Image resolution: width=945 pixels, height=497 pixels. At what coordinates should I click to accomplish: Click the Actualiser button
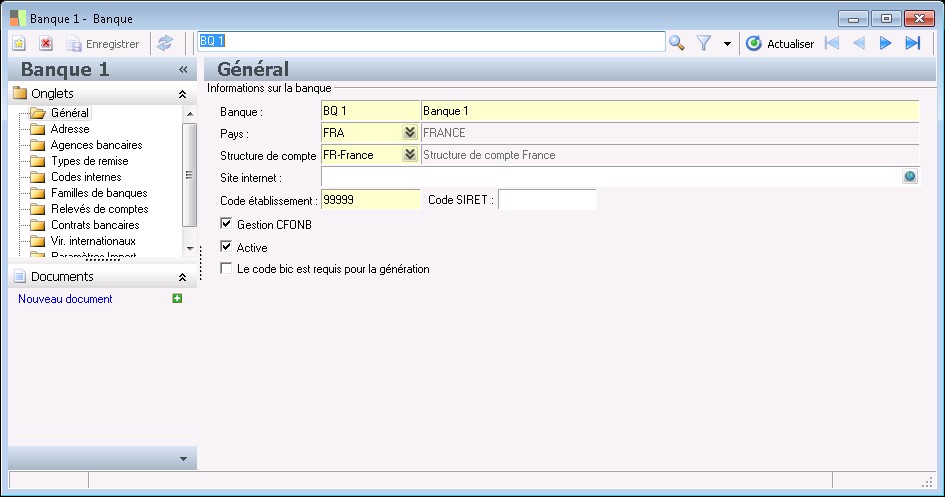pyautogui.click(x=780, y=44)
